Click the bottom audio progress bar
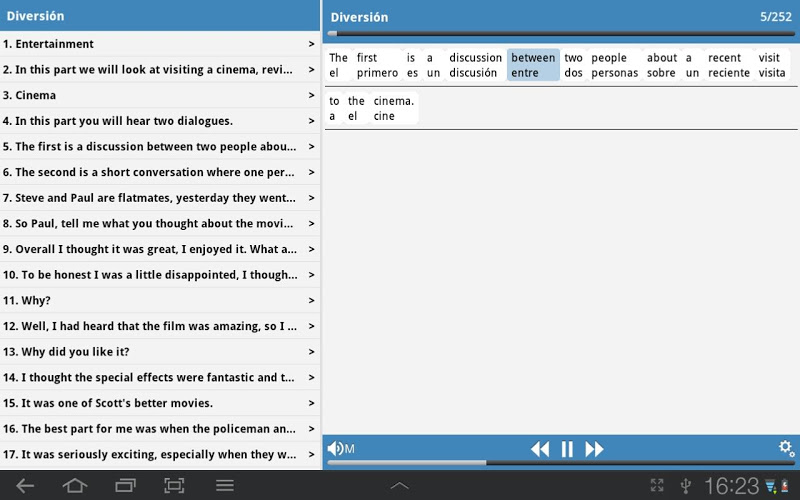Viewport: 800px width, 500px height. coord(561,463)
